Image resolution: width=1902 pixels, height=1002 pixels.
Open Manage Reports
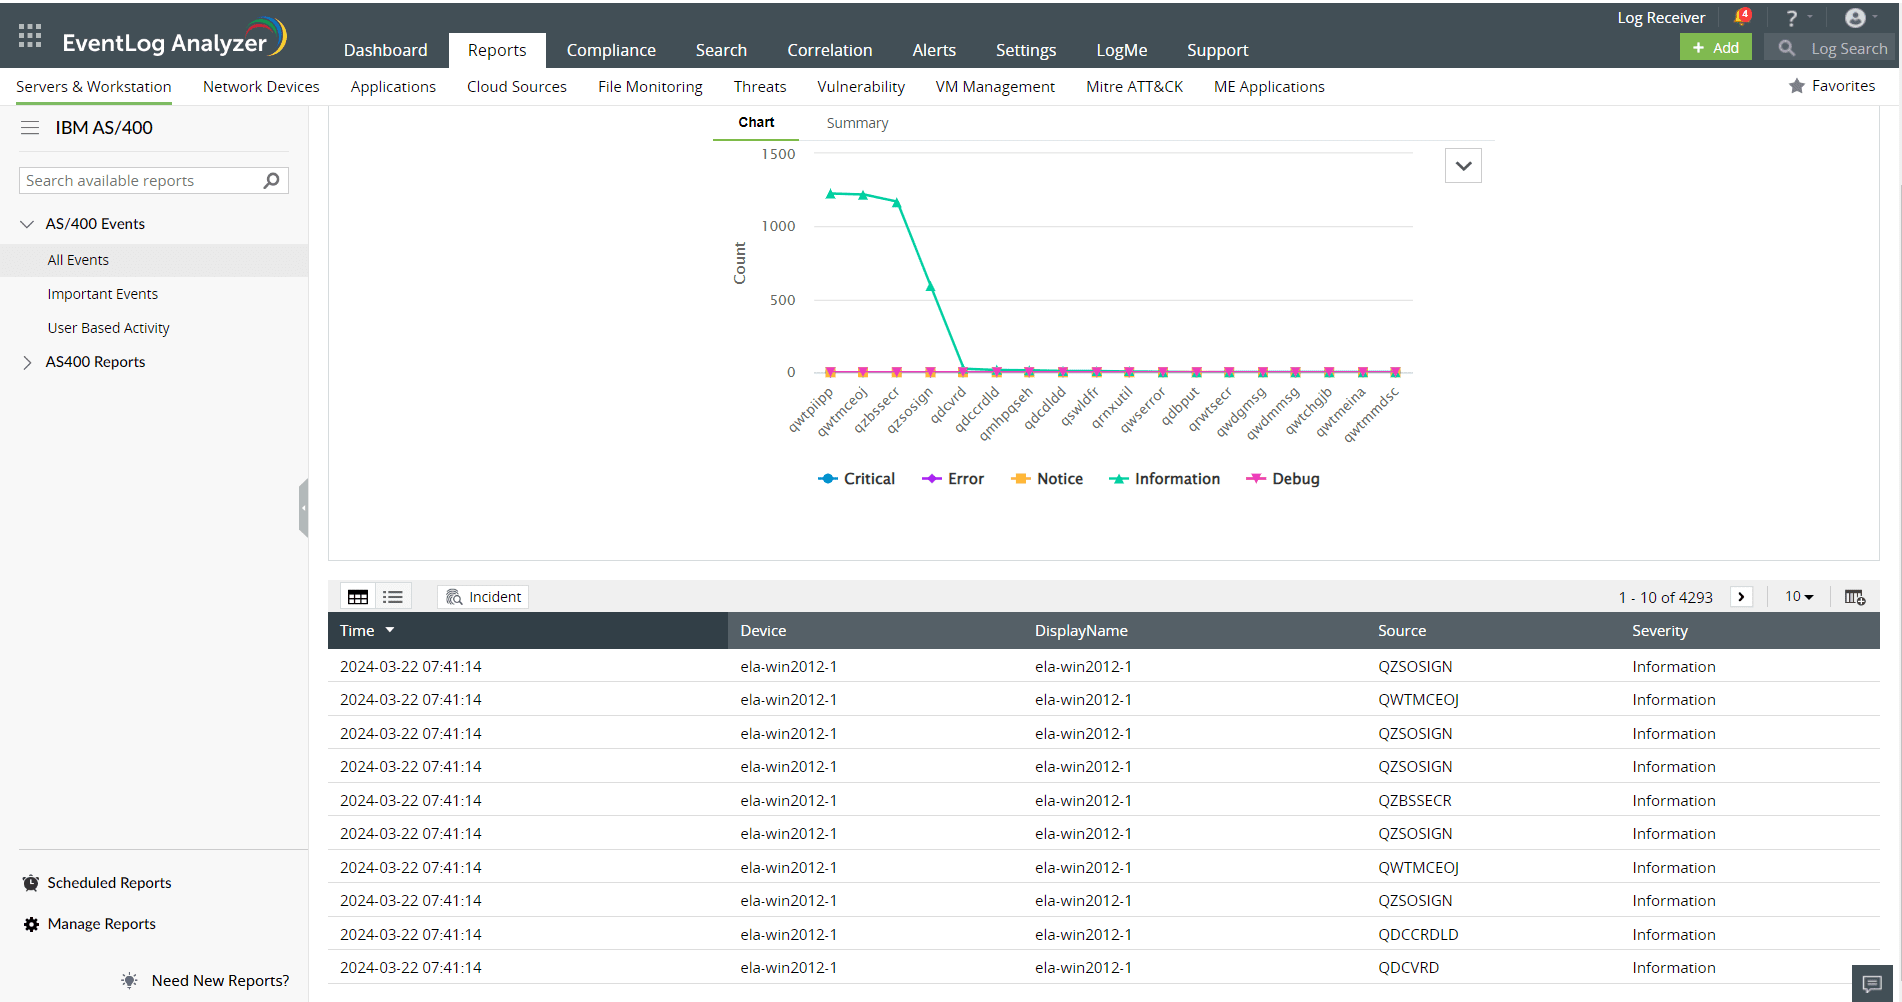[x=102, y=924]
